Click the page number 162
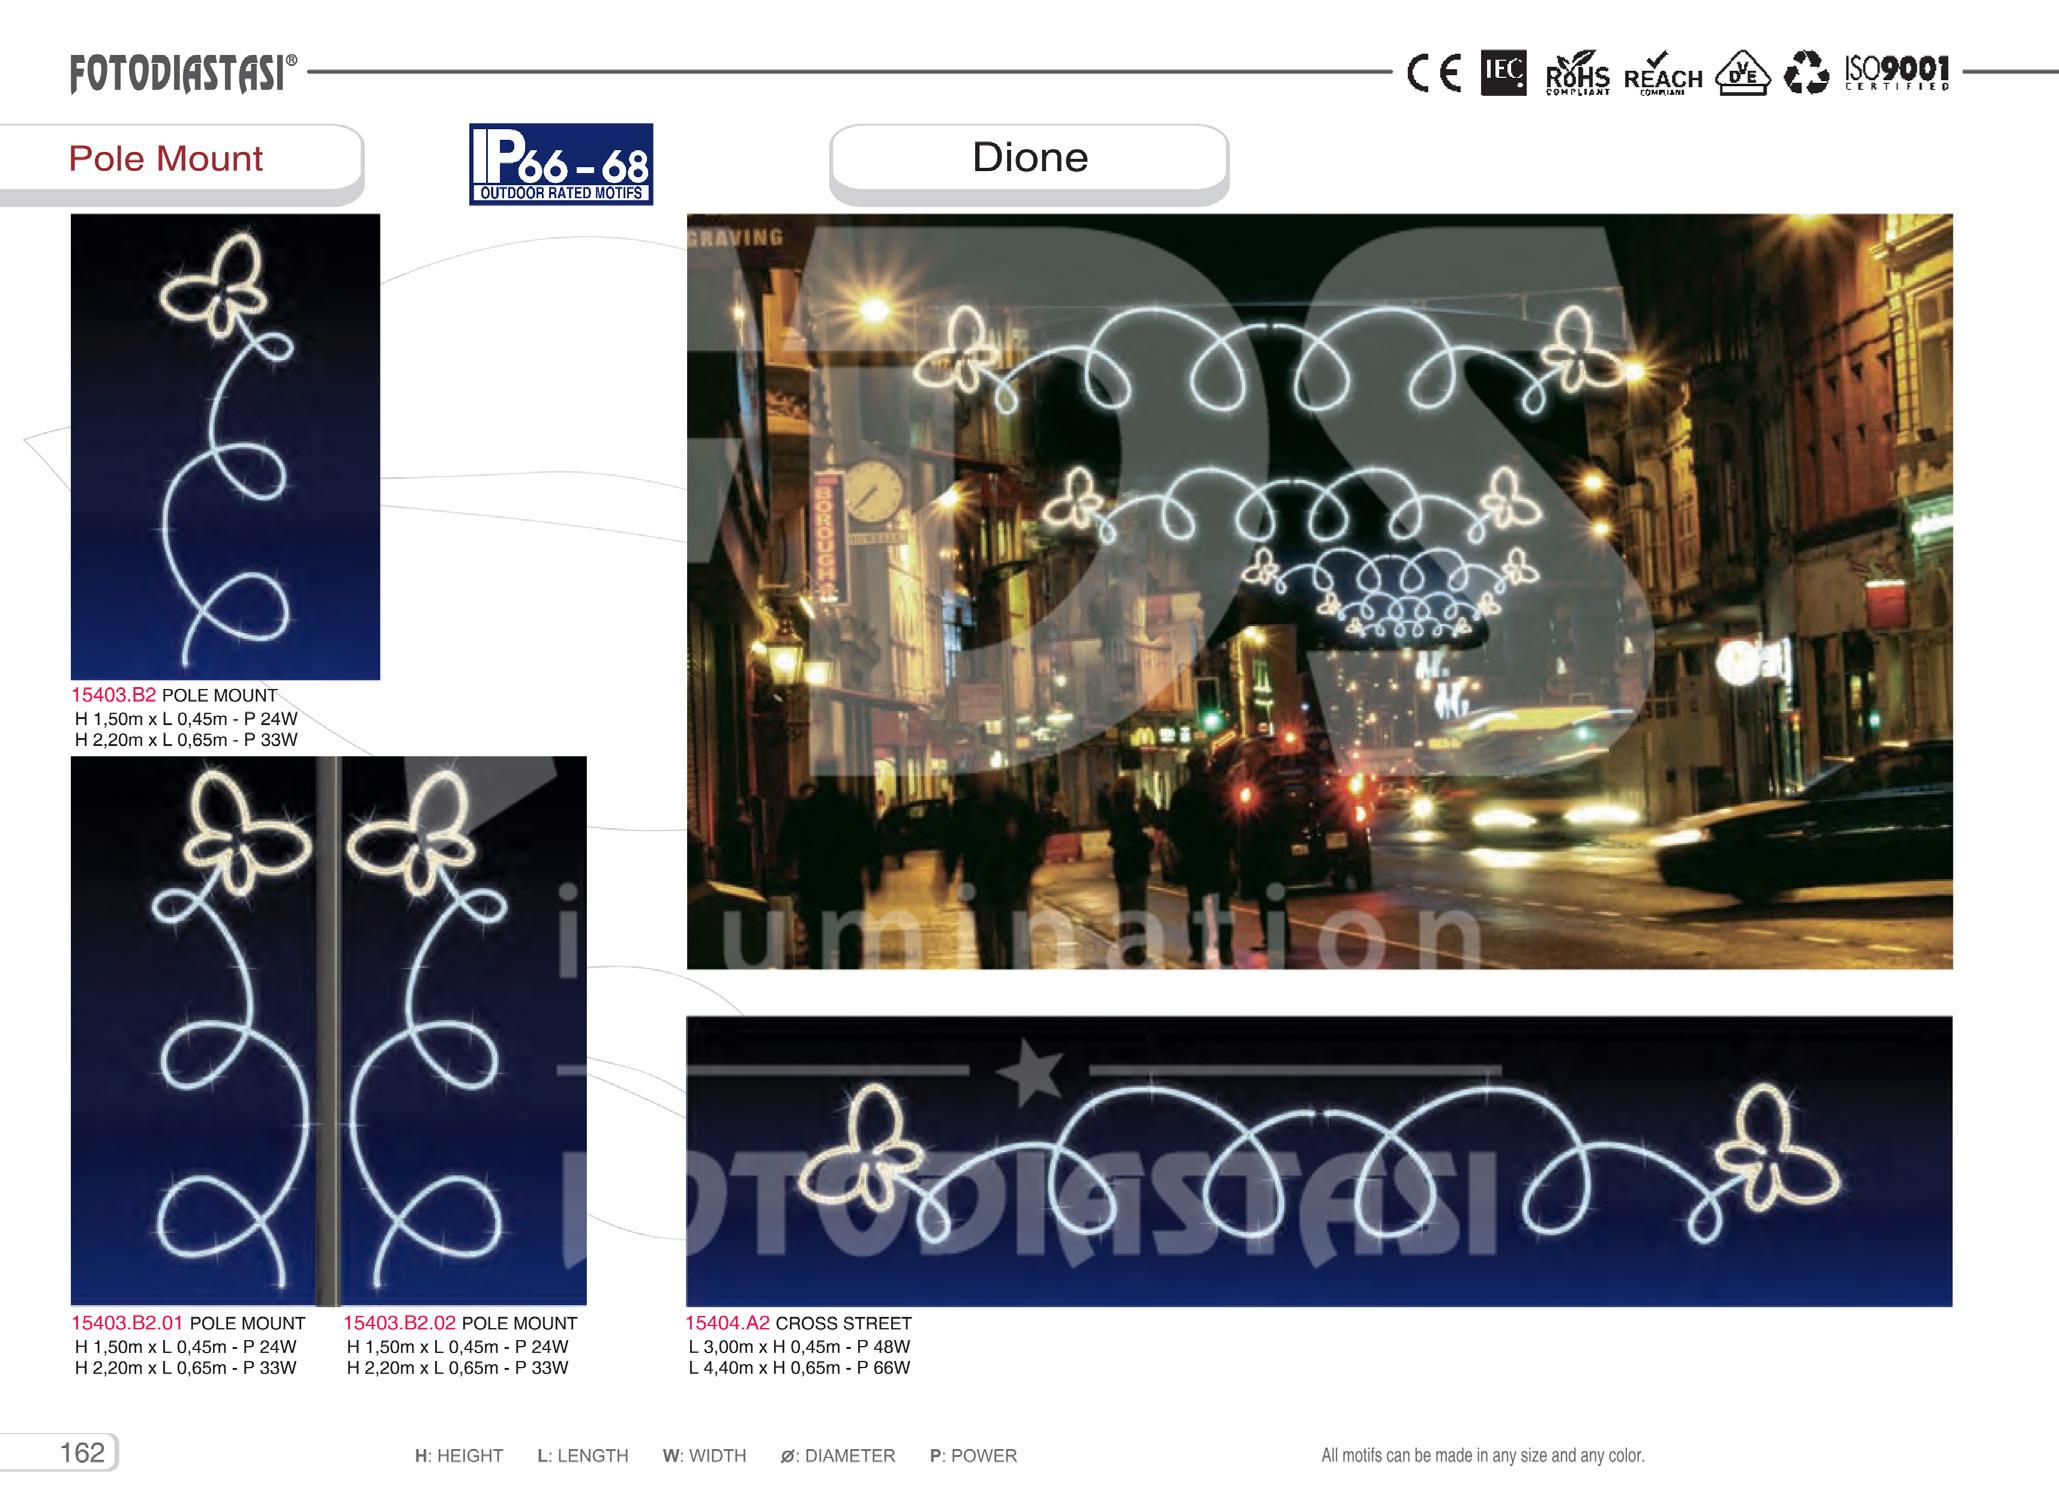Screen dimensions: 2059x1496 click(x=82, y=1452)
